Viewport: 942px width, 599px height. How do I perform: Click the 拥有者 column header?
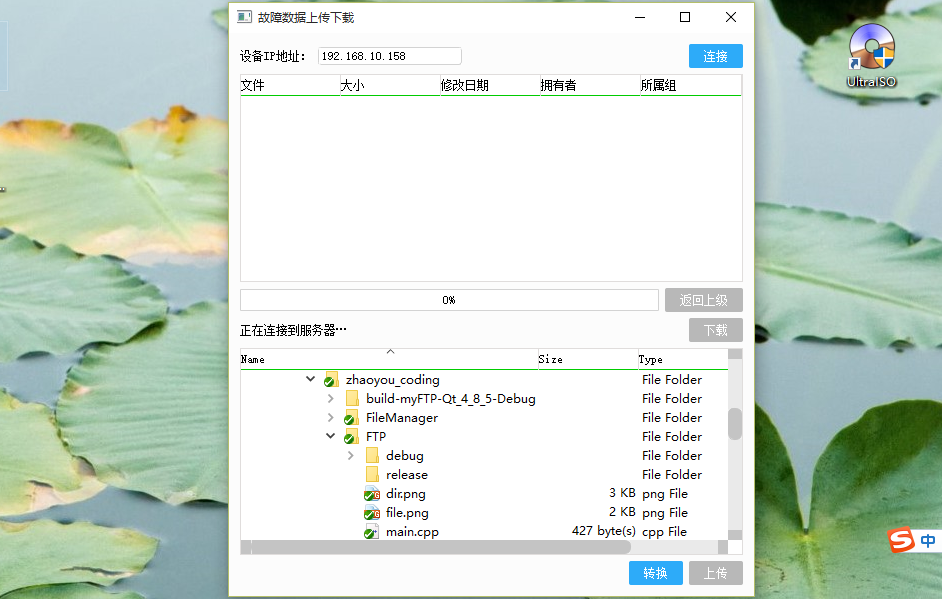tap(589, 85)
